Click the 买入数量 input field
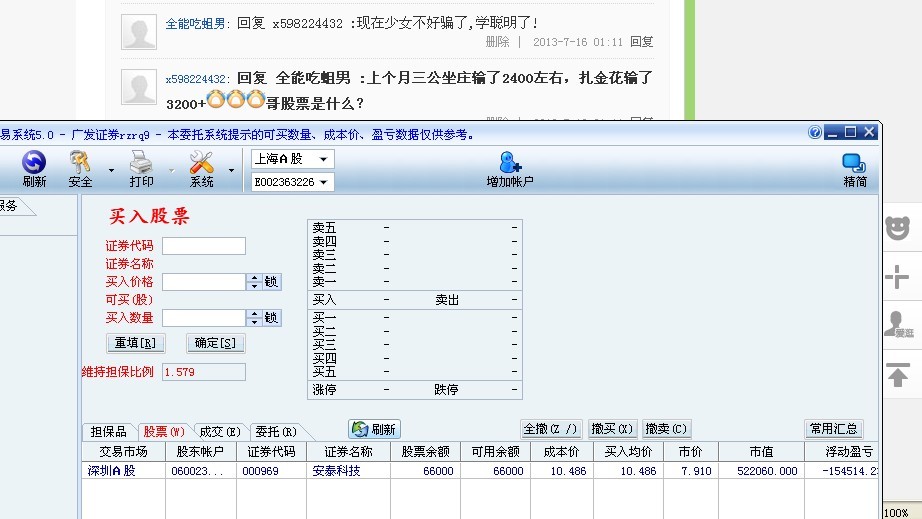Image resolution: width=922 pixels, height=519 pixels. click(204, 318)
